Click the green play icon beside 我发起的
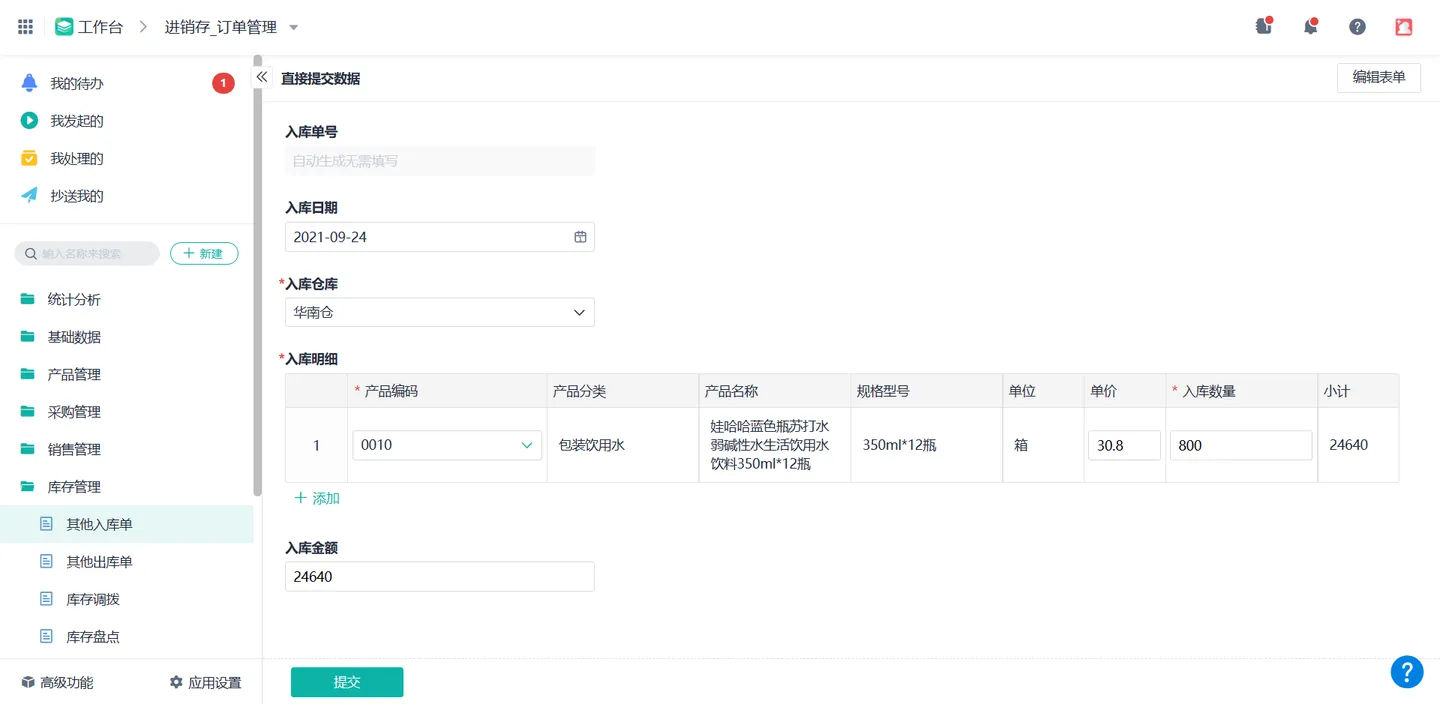 tap(29, 121)
